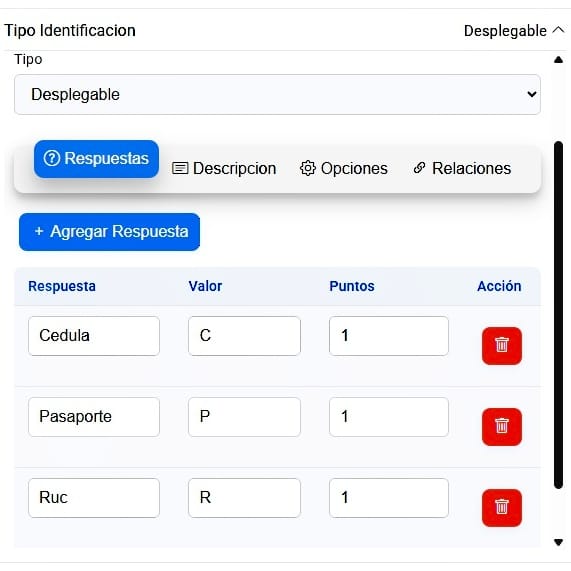Delete the Ruc answer row
Screen dimensions: 571x571
501,507
